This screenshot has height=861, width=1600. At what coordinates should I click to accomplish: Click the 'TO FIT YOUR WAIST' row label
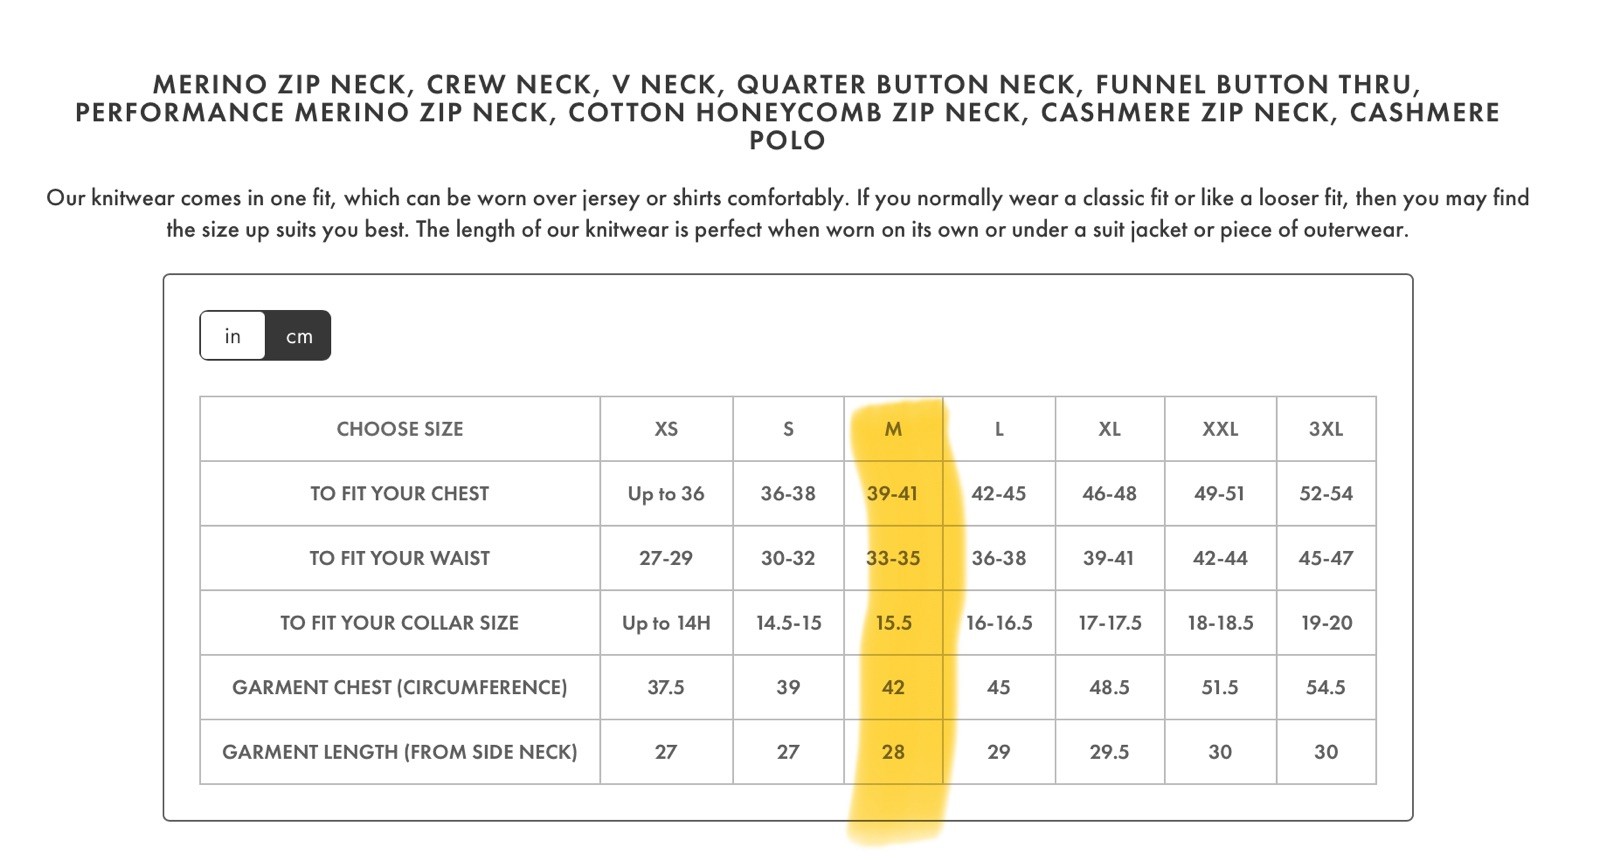click(400, 558)
